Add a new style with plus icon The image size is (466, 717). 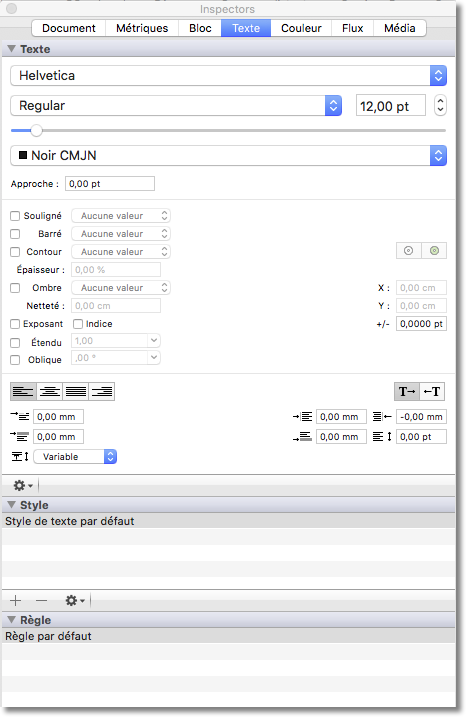pyautogui.click(x=16, y=600)
